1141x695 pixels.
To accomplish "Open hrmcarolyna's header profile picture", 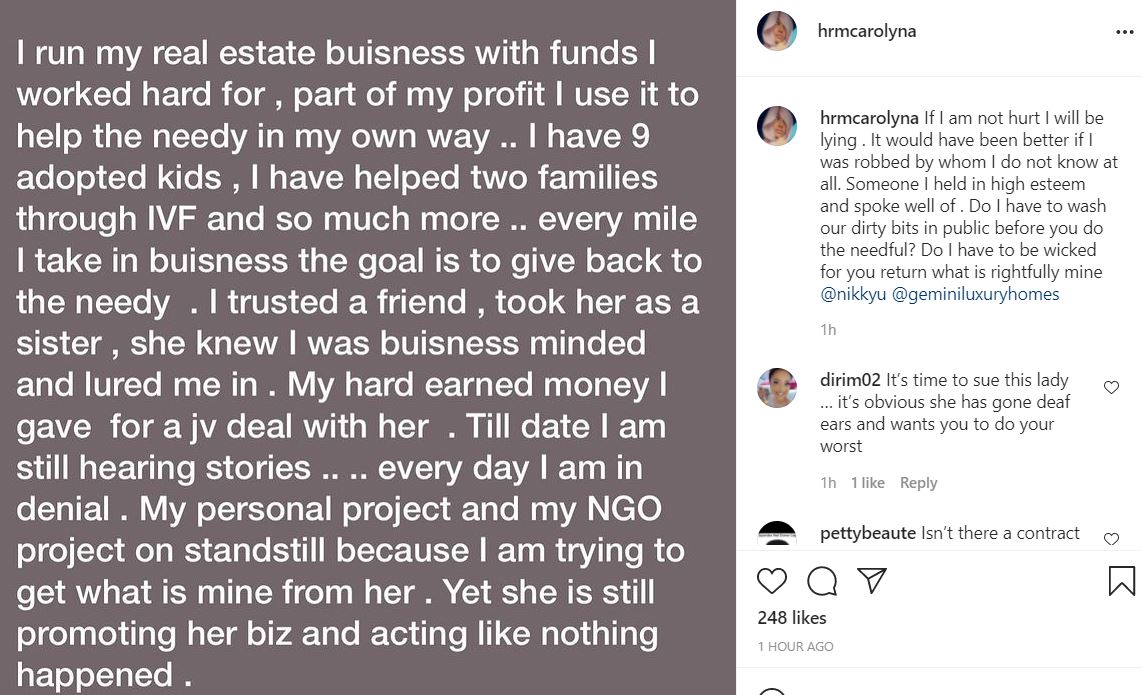I will click(777, 31).
